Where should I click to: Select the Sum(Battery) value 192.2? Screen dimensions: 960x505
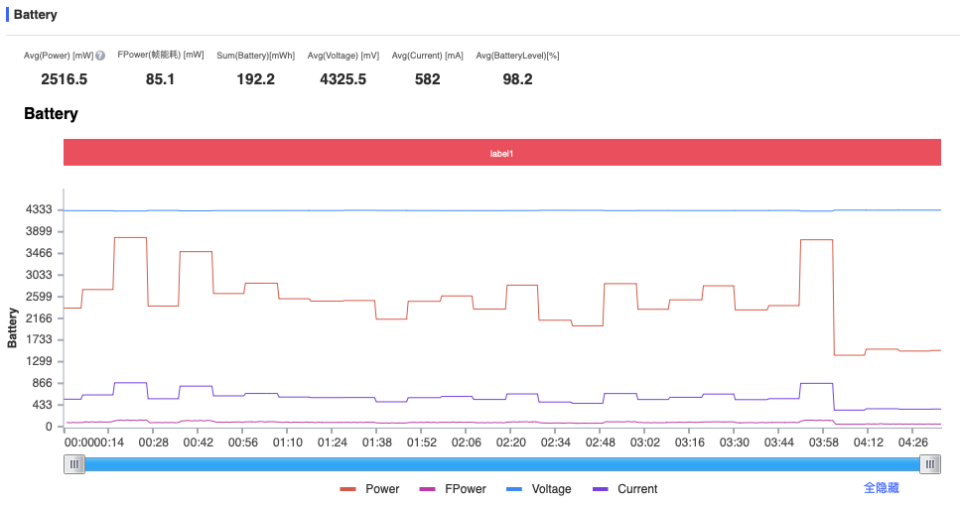(x=256, y=80)
